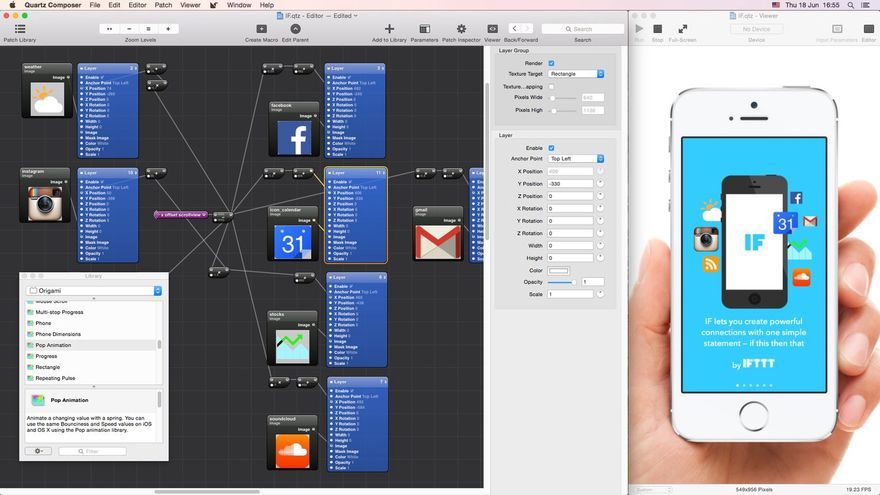Toggle the Texture mapping checkbox
Image resolution: width=880 pixels, height=495 pixels.
click(551, 87)
